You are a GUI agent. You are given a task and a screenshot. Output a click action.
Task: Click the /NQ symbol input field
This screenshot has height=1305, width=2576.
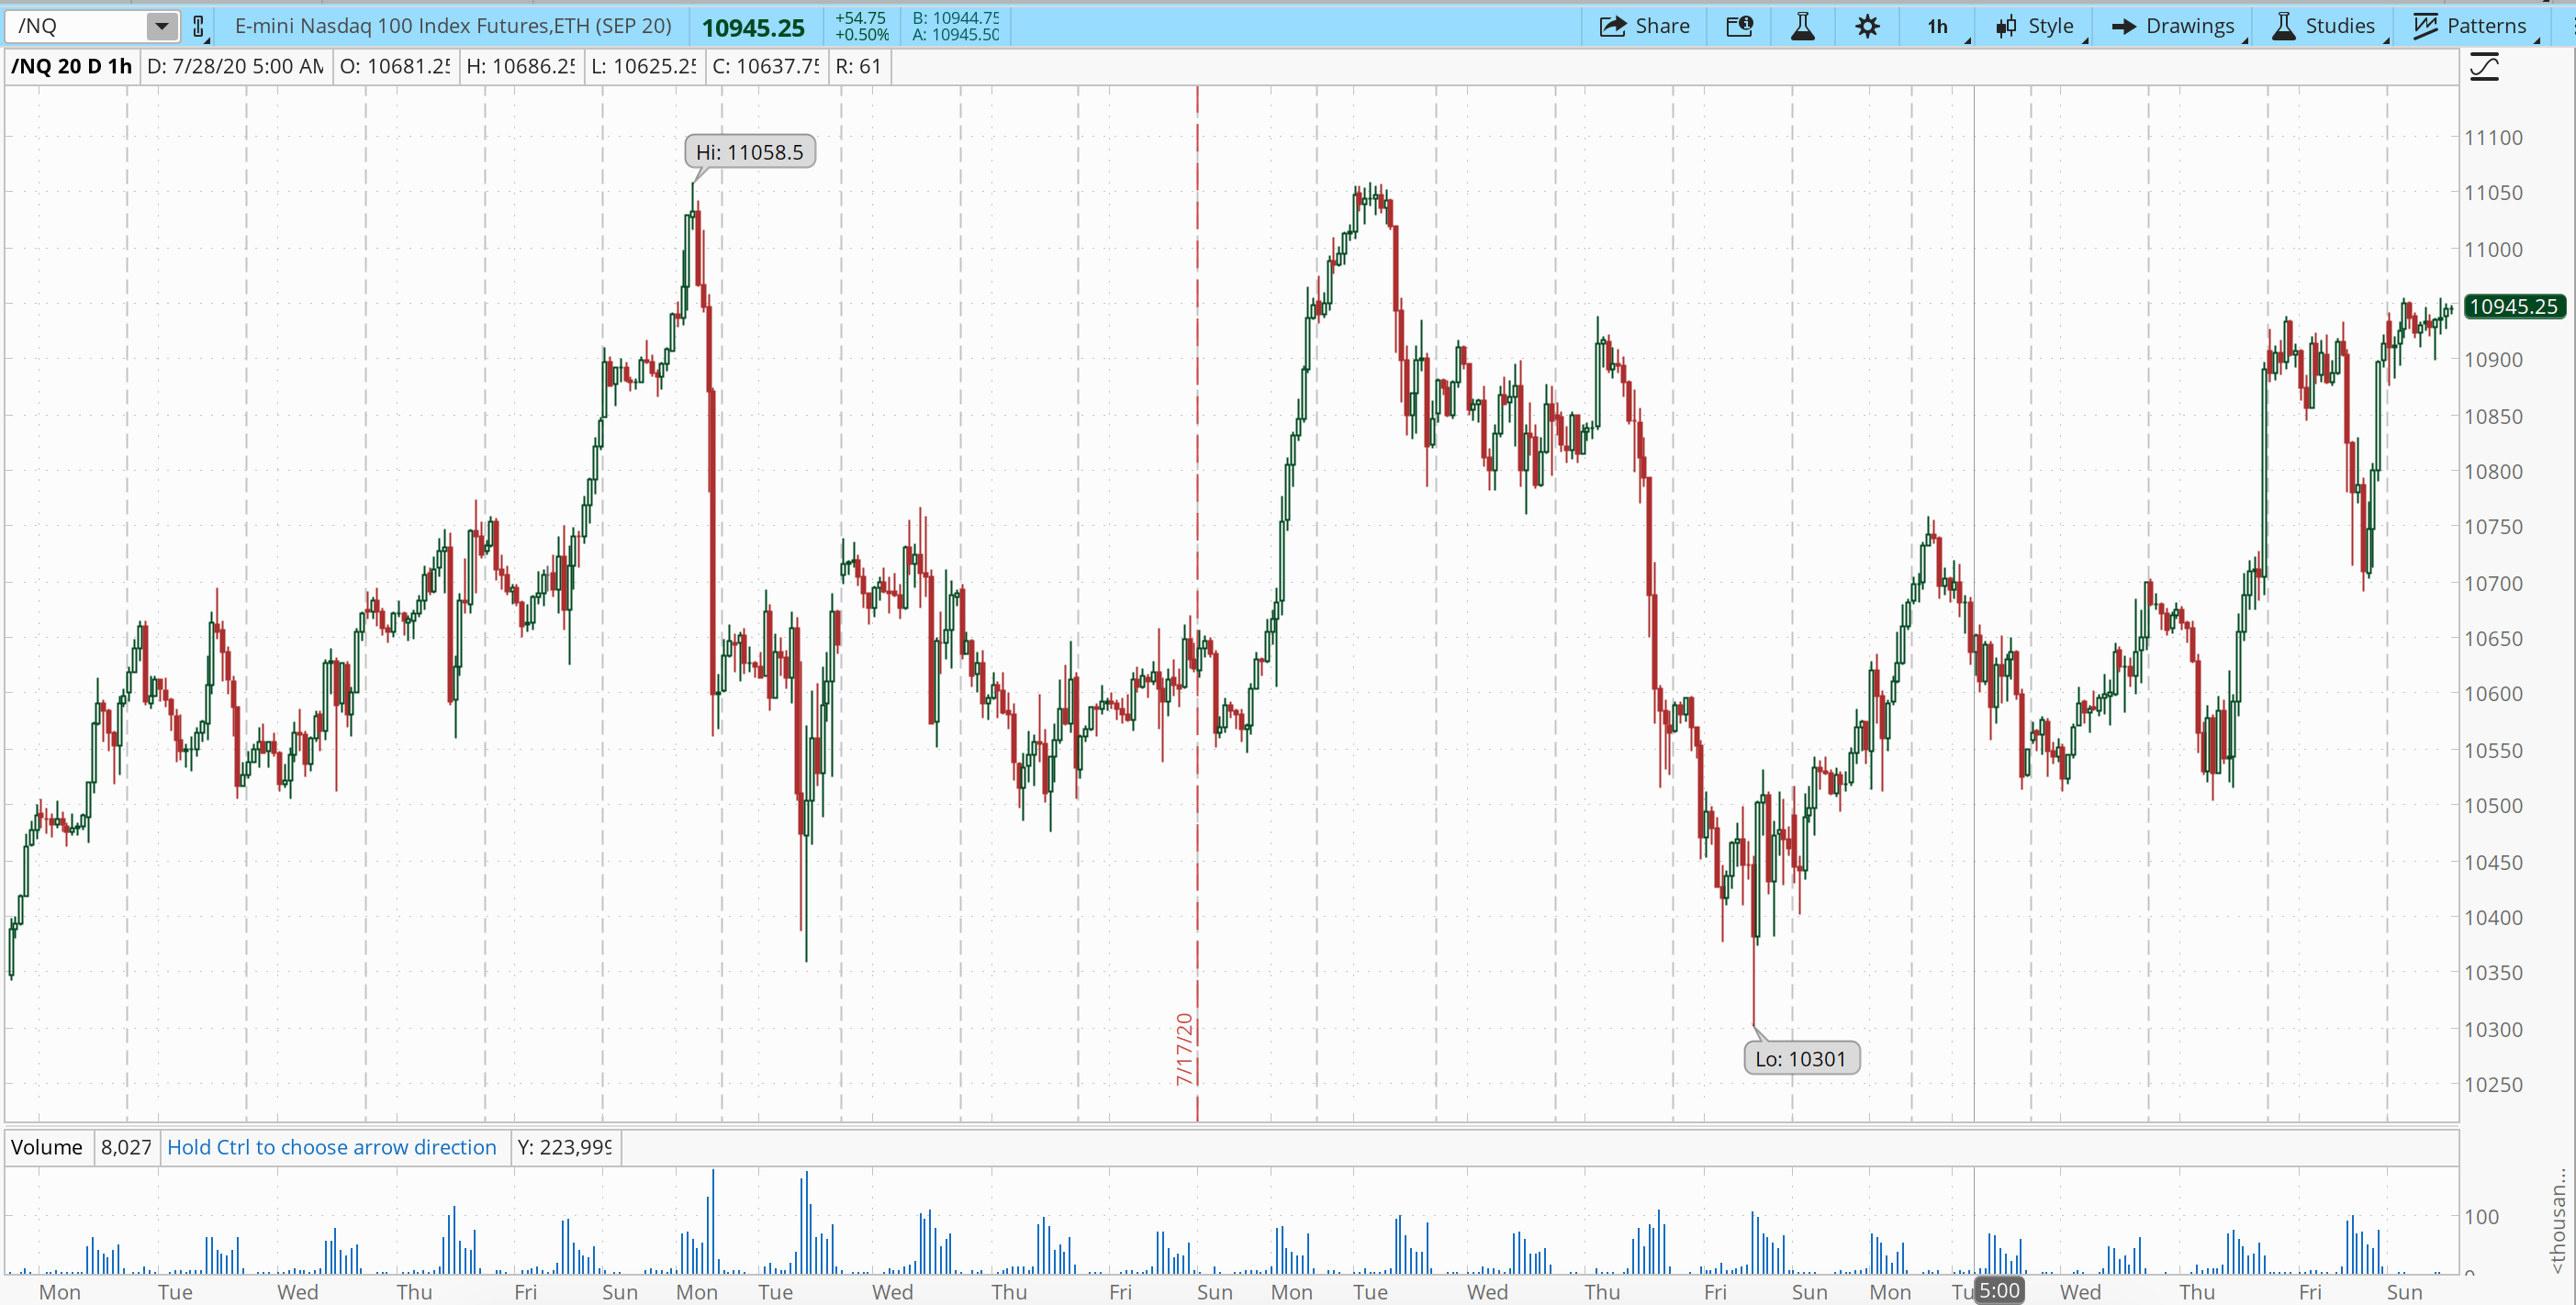coord(78,26)
